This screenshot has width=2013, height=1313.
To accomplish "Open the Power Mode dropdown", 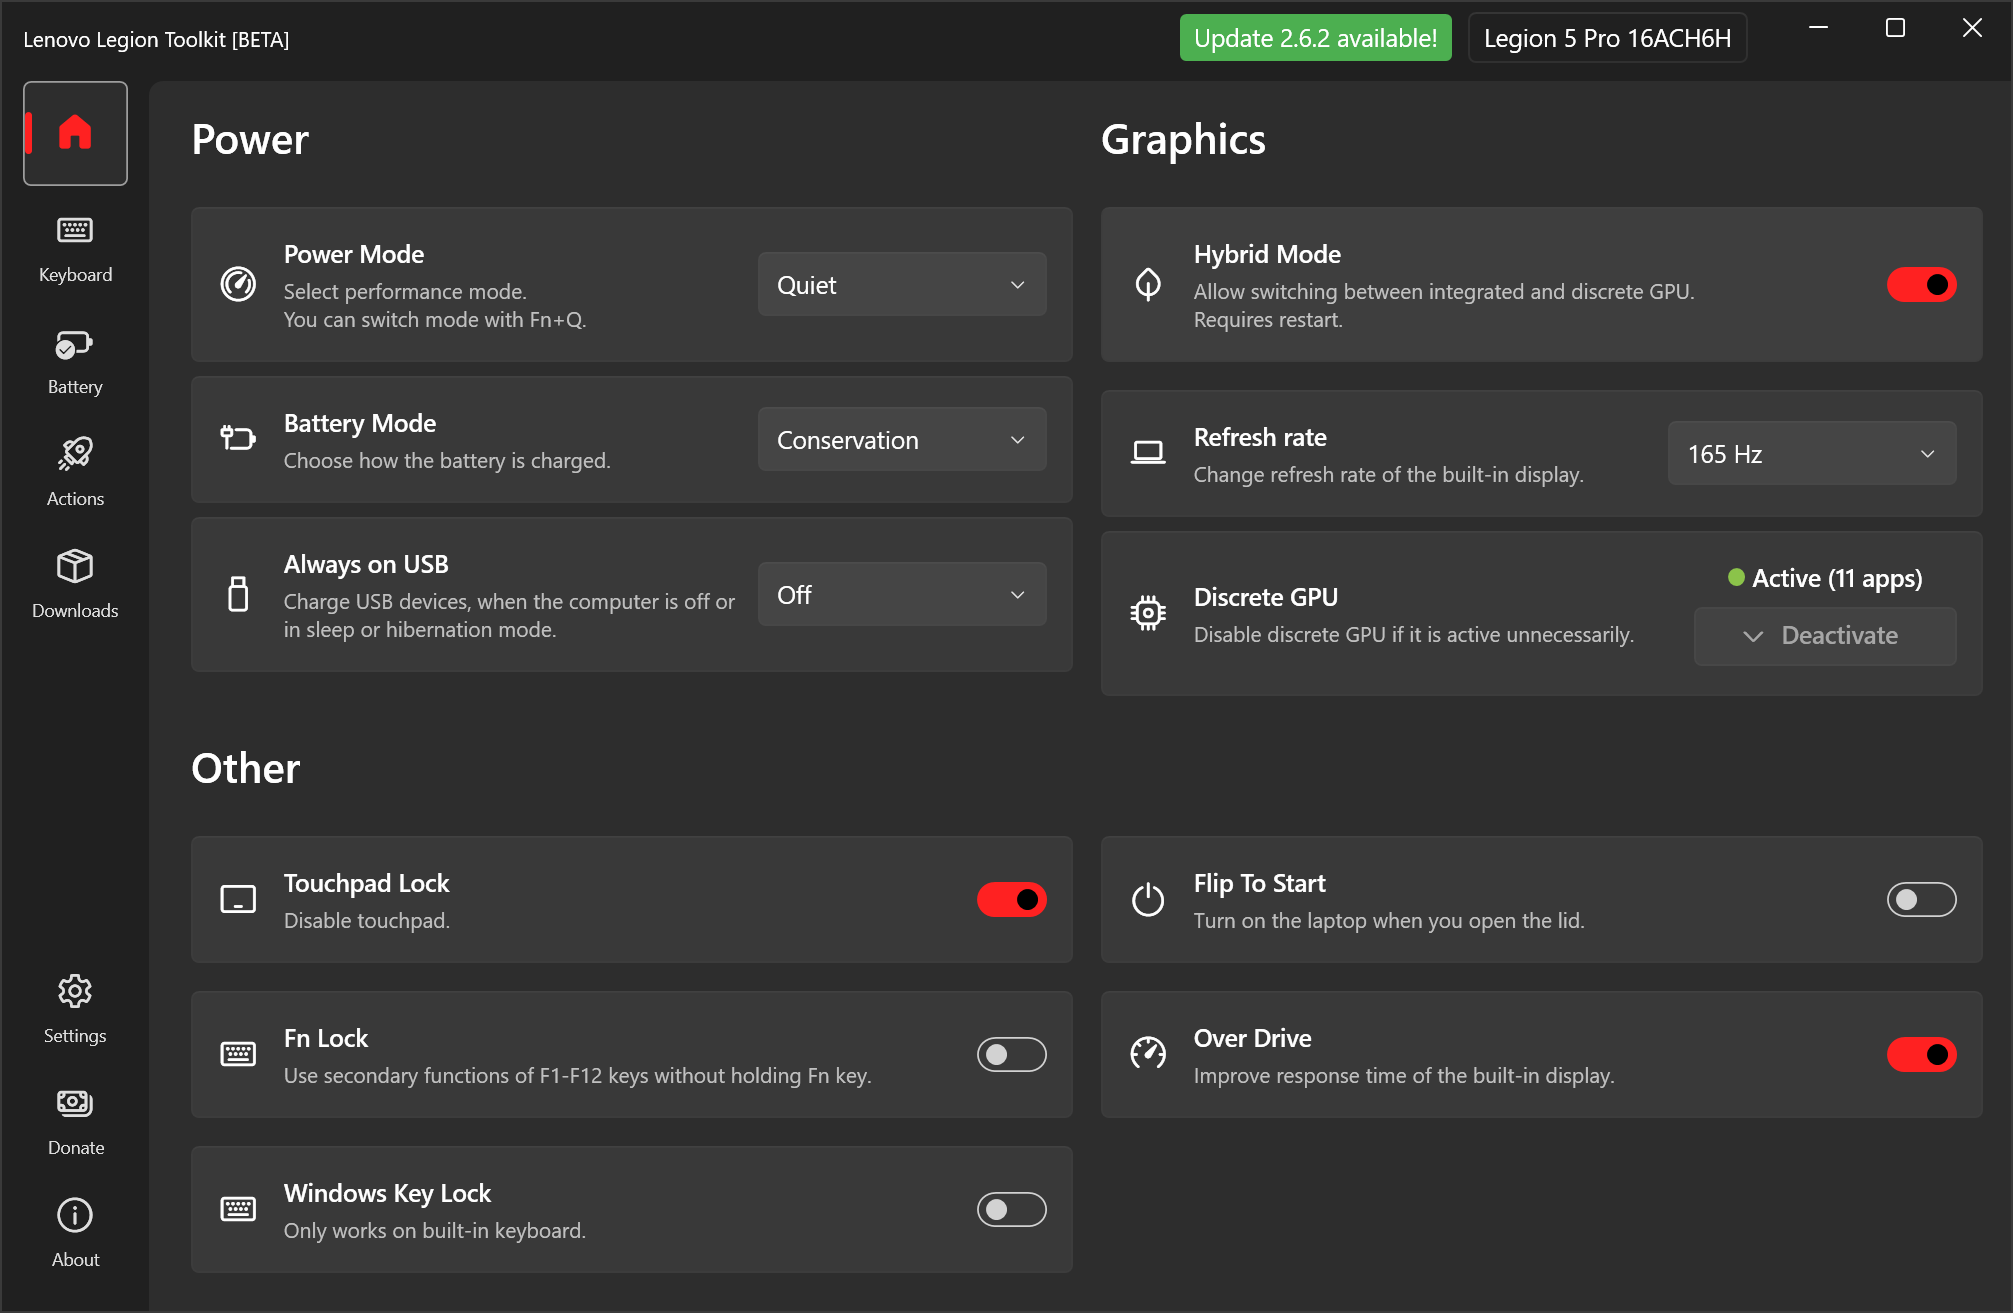I will click(x=900, y=284).
